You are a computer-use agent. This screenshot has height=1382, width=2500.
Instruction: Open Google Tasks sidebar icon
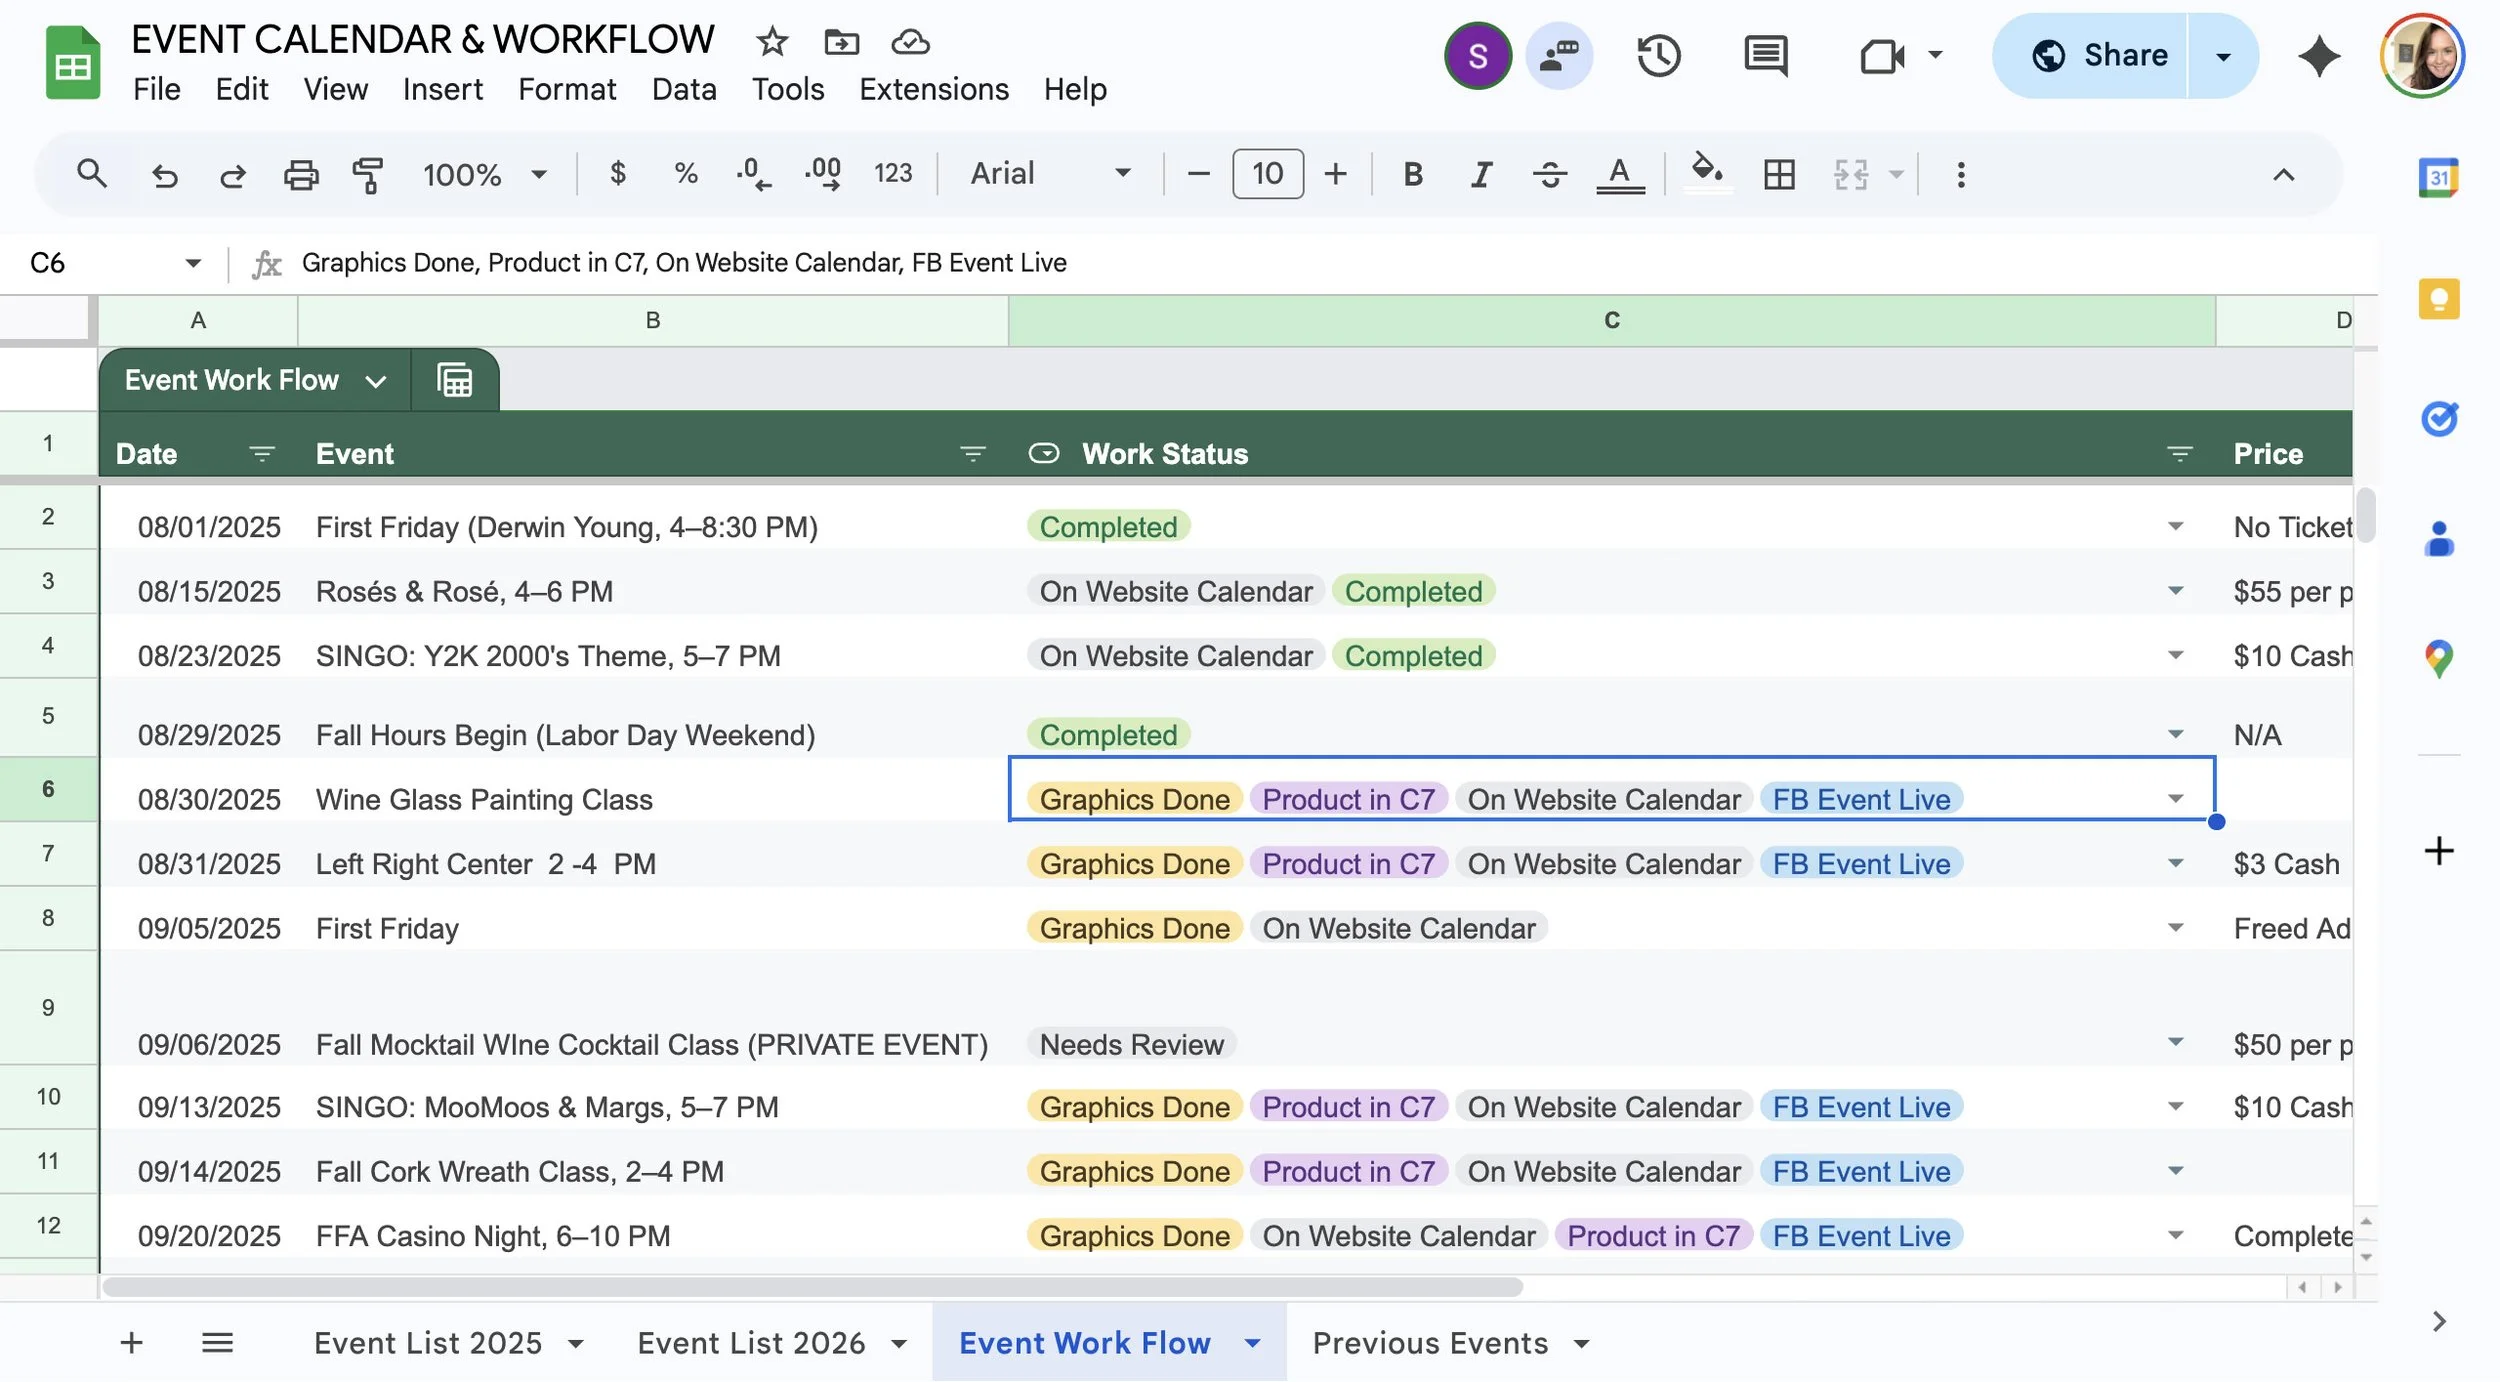(x=2438, y=418)
